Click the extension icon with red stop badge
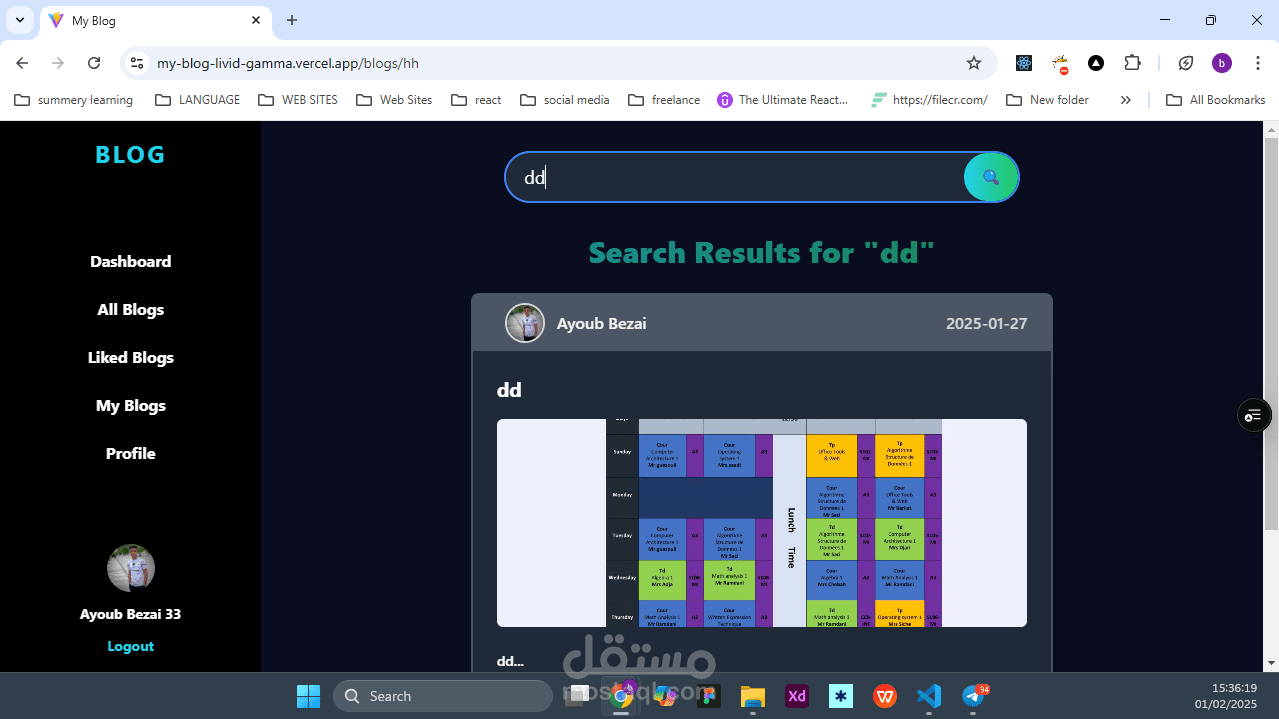The width and height of the screenshot is (1279, 719). tap(1060, 64)
